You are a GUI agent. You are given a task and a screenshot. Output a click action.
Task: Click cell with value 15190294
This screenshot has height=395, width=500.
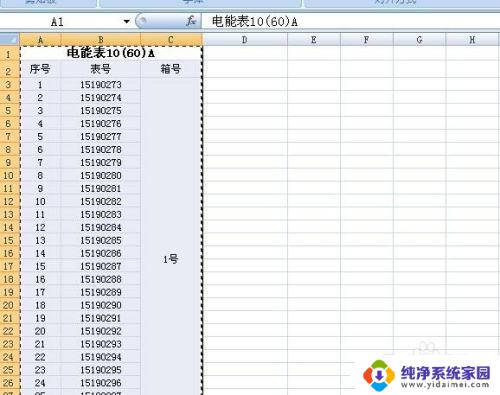pos(101,357)
